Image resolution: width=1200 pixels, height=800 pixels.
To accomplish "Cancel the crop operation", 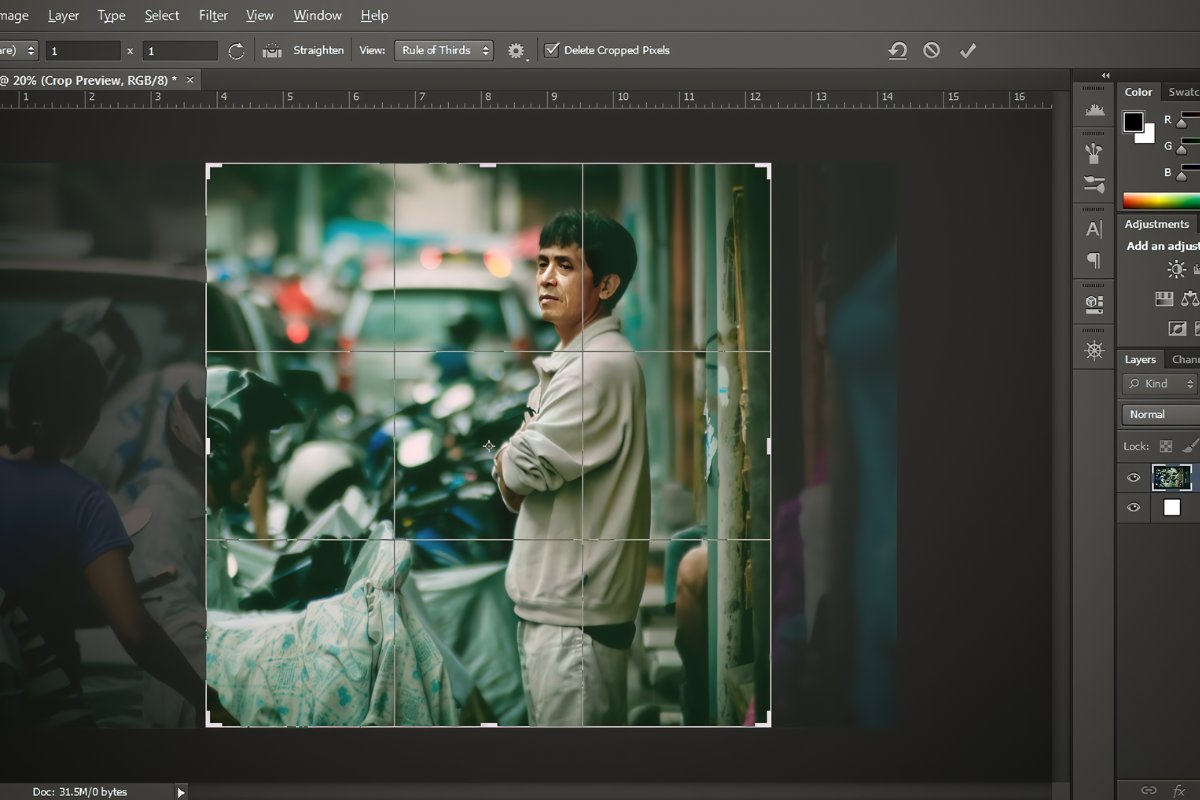I will [931, 49].
